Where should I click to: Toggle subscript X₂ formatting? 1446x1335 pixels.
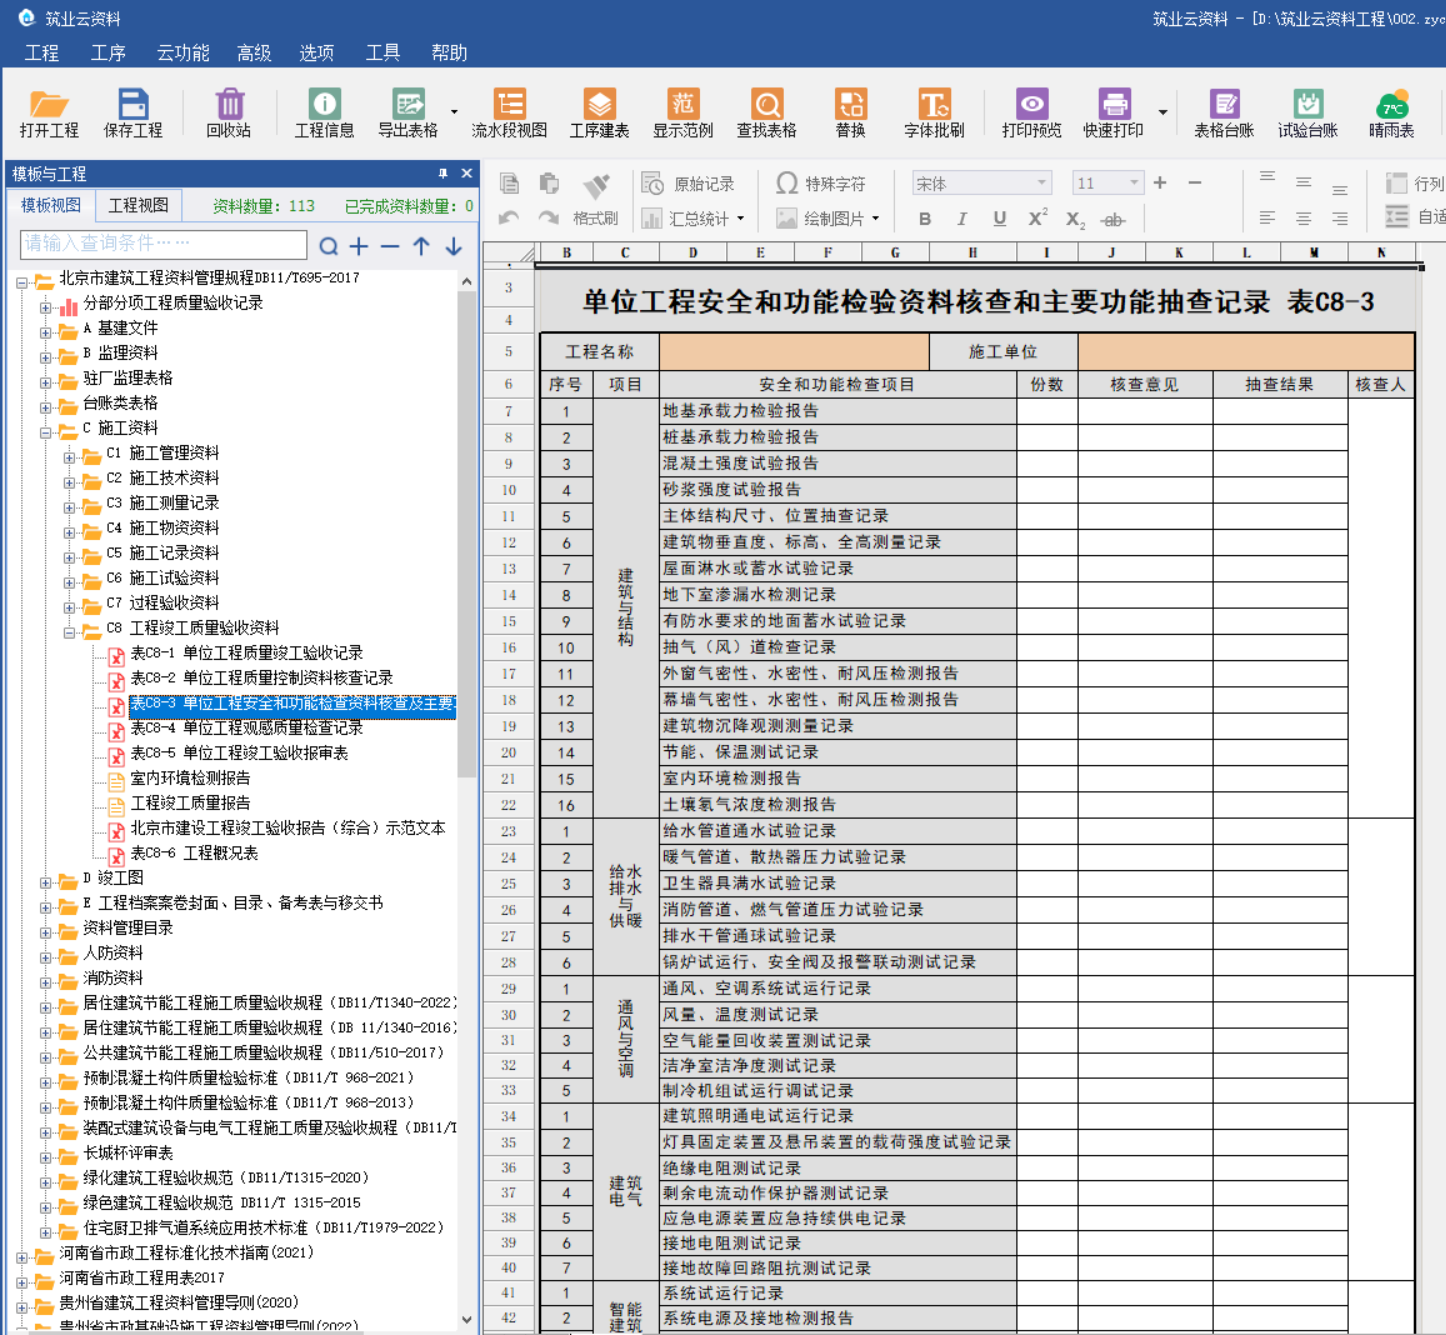point(1075,220)
